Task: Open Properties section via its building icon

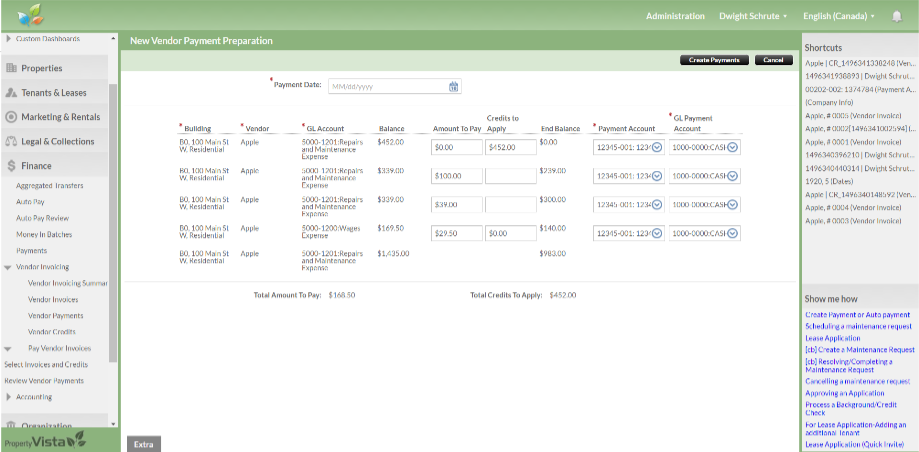Action: click(x=11, y=68)
